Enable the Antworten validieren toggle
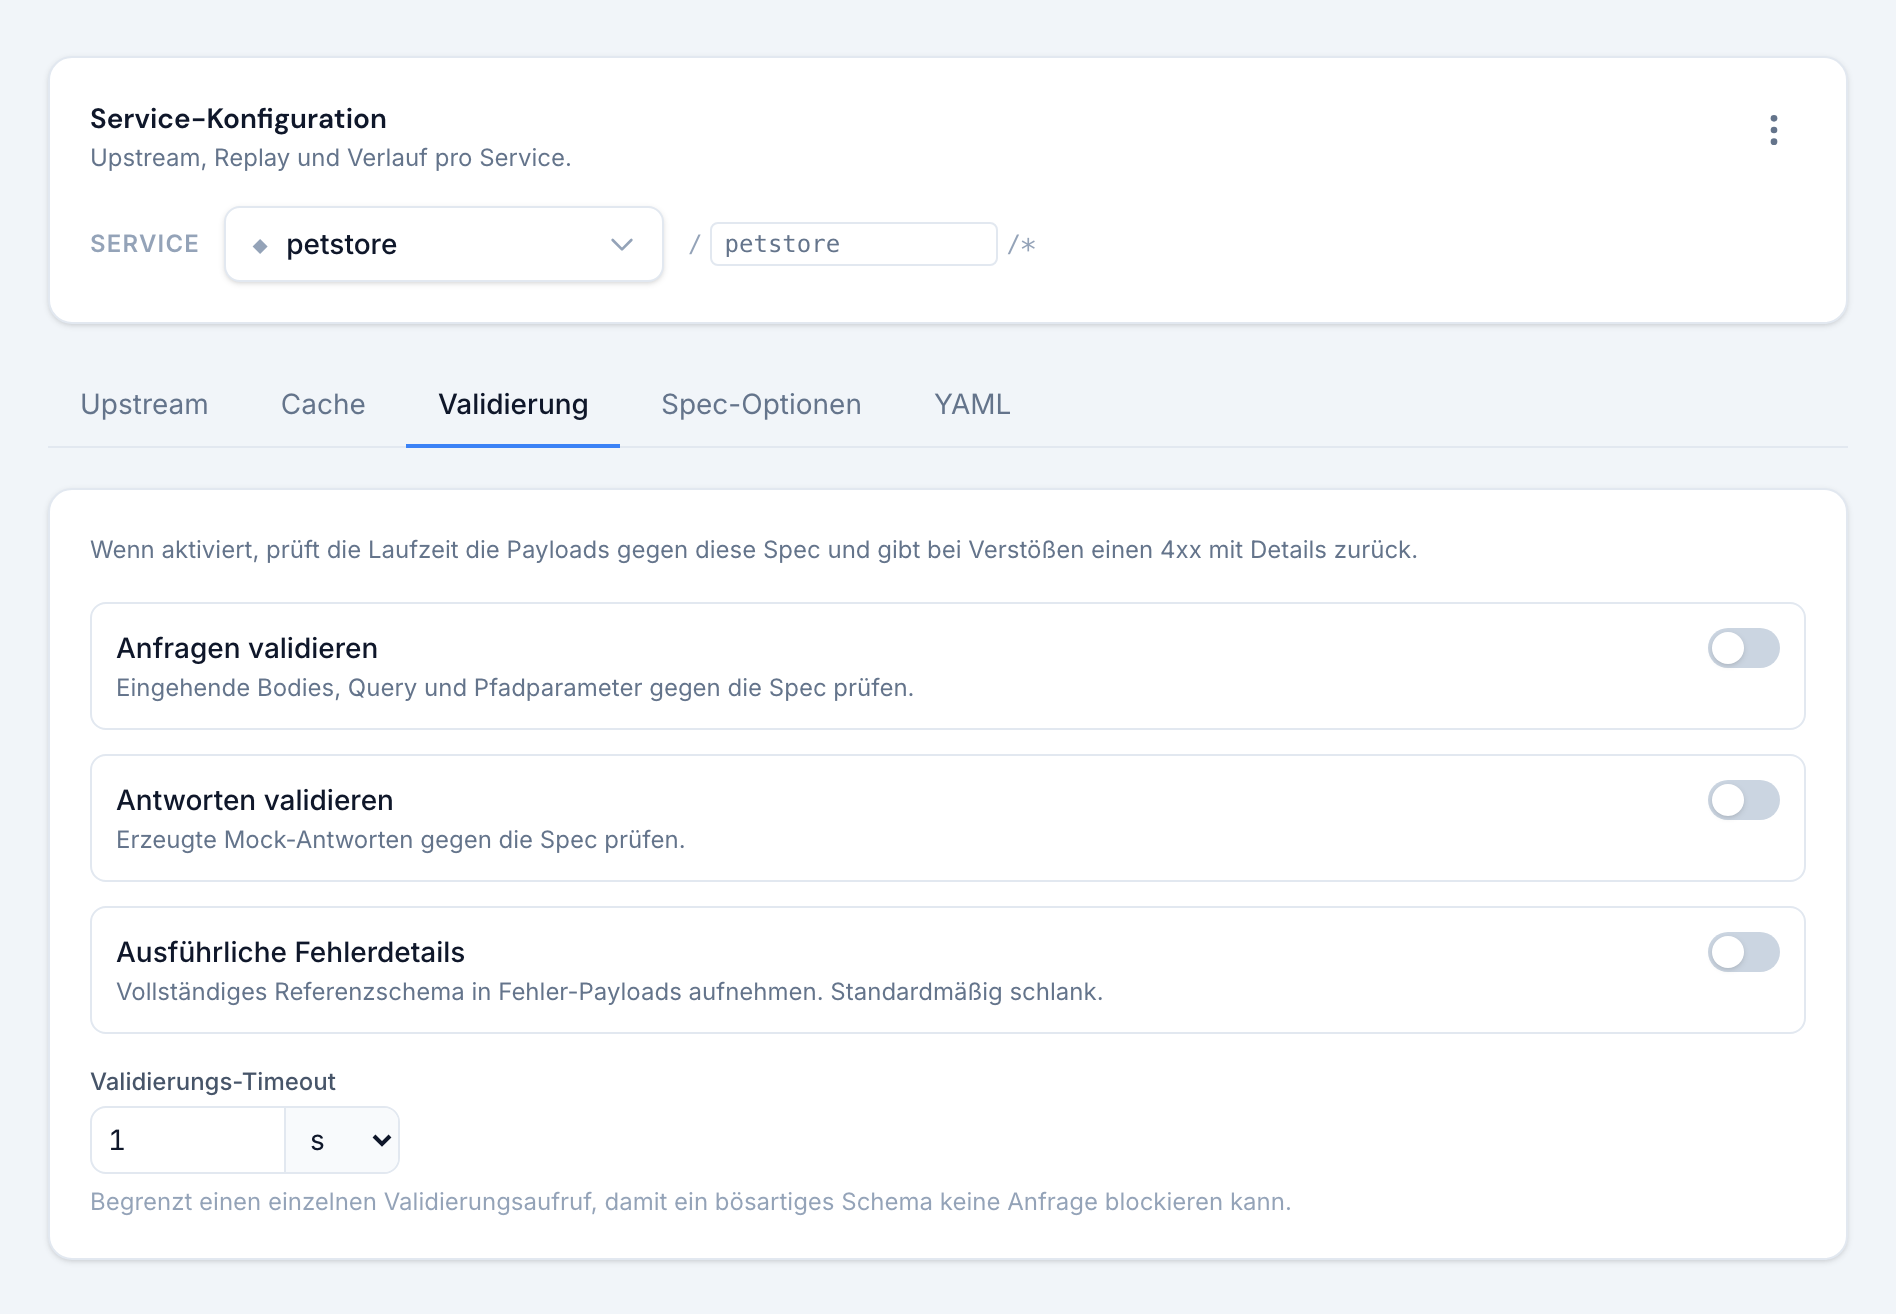The image size is (1896, 1314). [1743, 800]
